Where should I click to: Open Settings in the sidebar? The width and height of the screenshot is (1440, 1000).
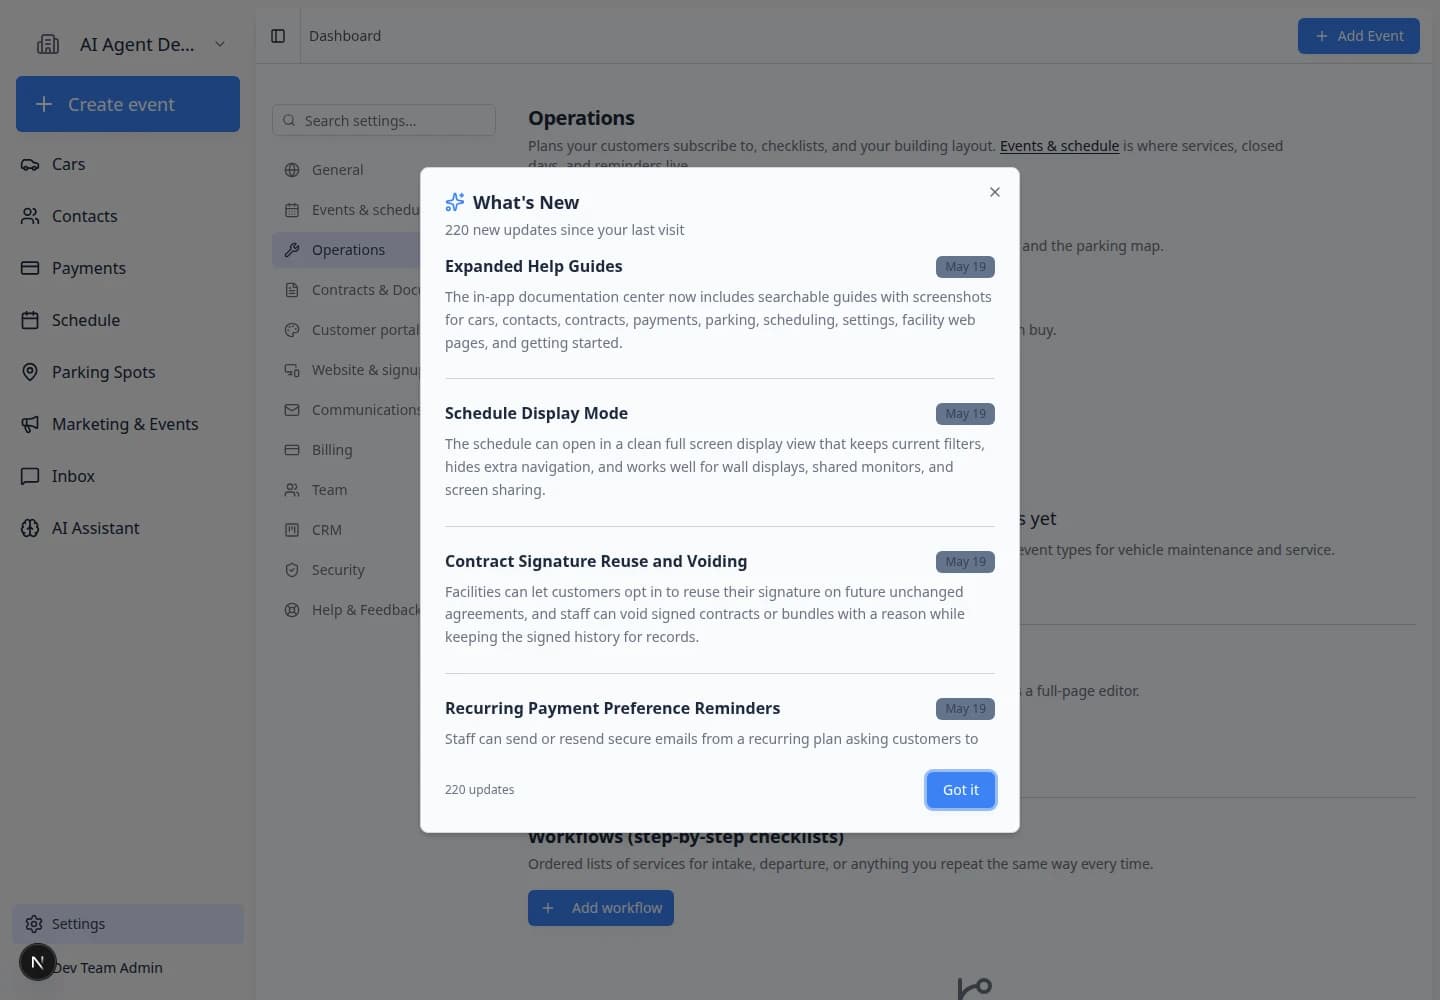128,924
